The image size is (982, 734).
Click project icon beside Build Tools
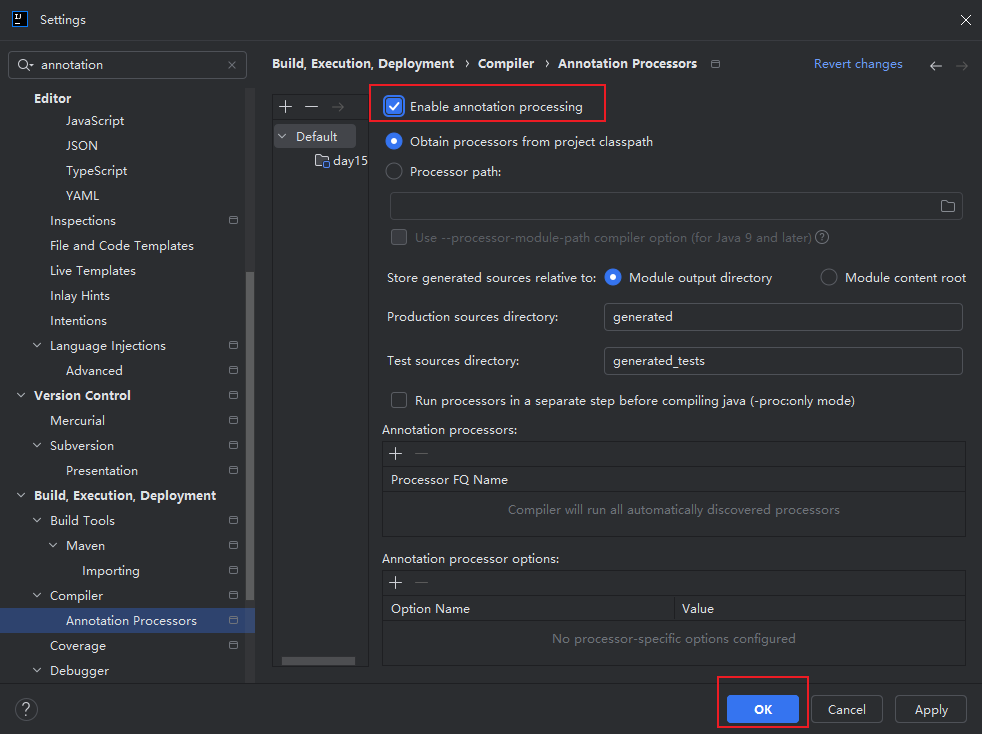point(234,520)
